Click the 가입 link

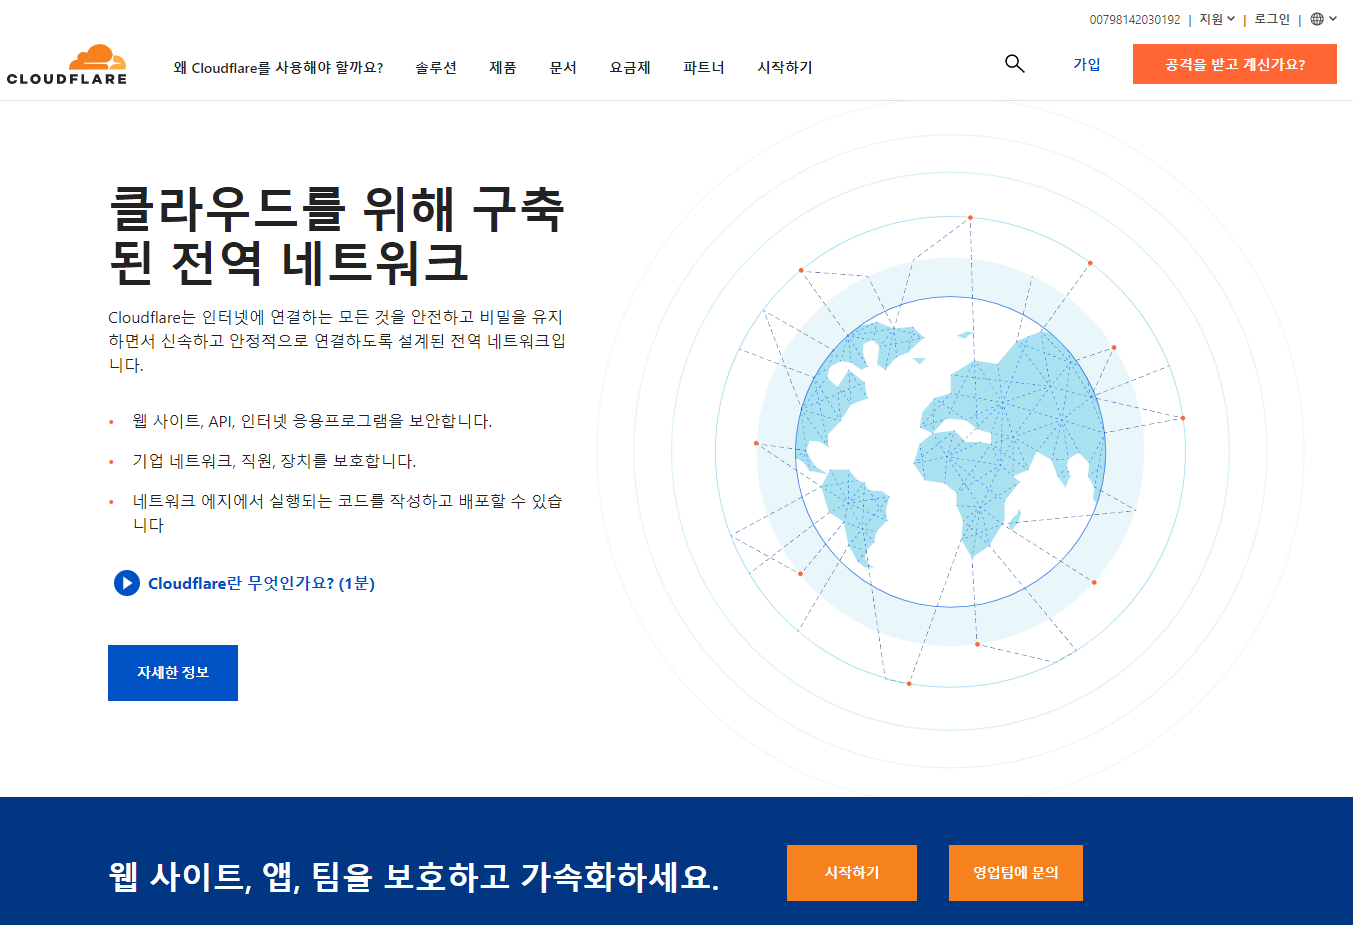tap(1087, 64)
